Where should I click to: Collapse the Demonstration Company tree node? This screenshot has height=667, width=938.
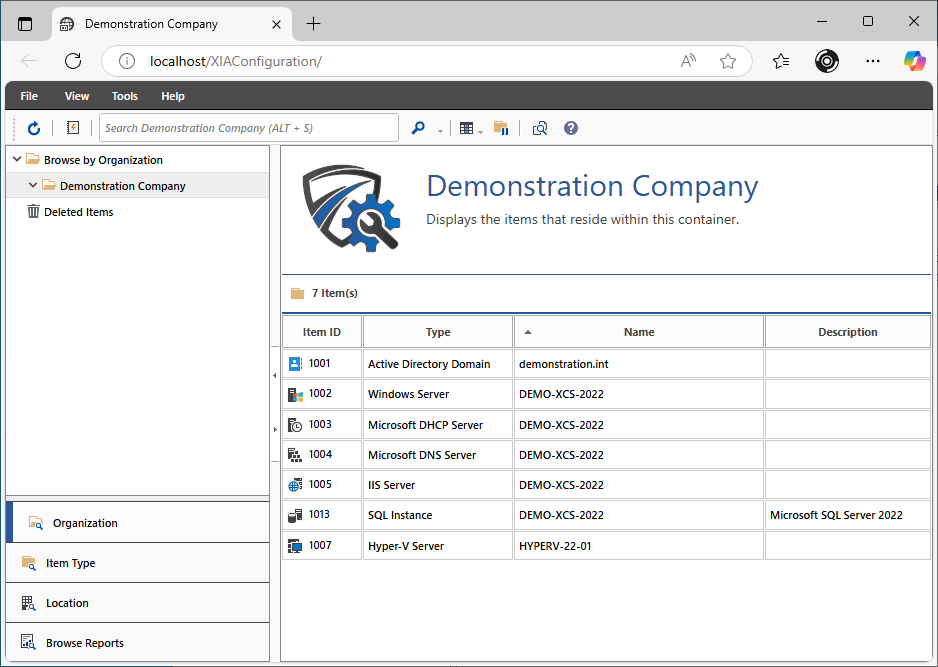tap(33, 185)
